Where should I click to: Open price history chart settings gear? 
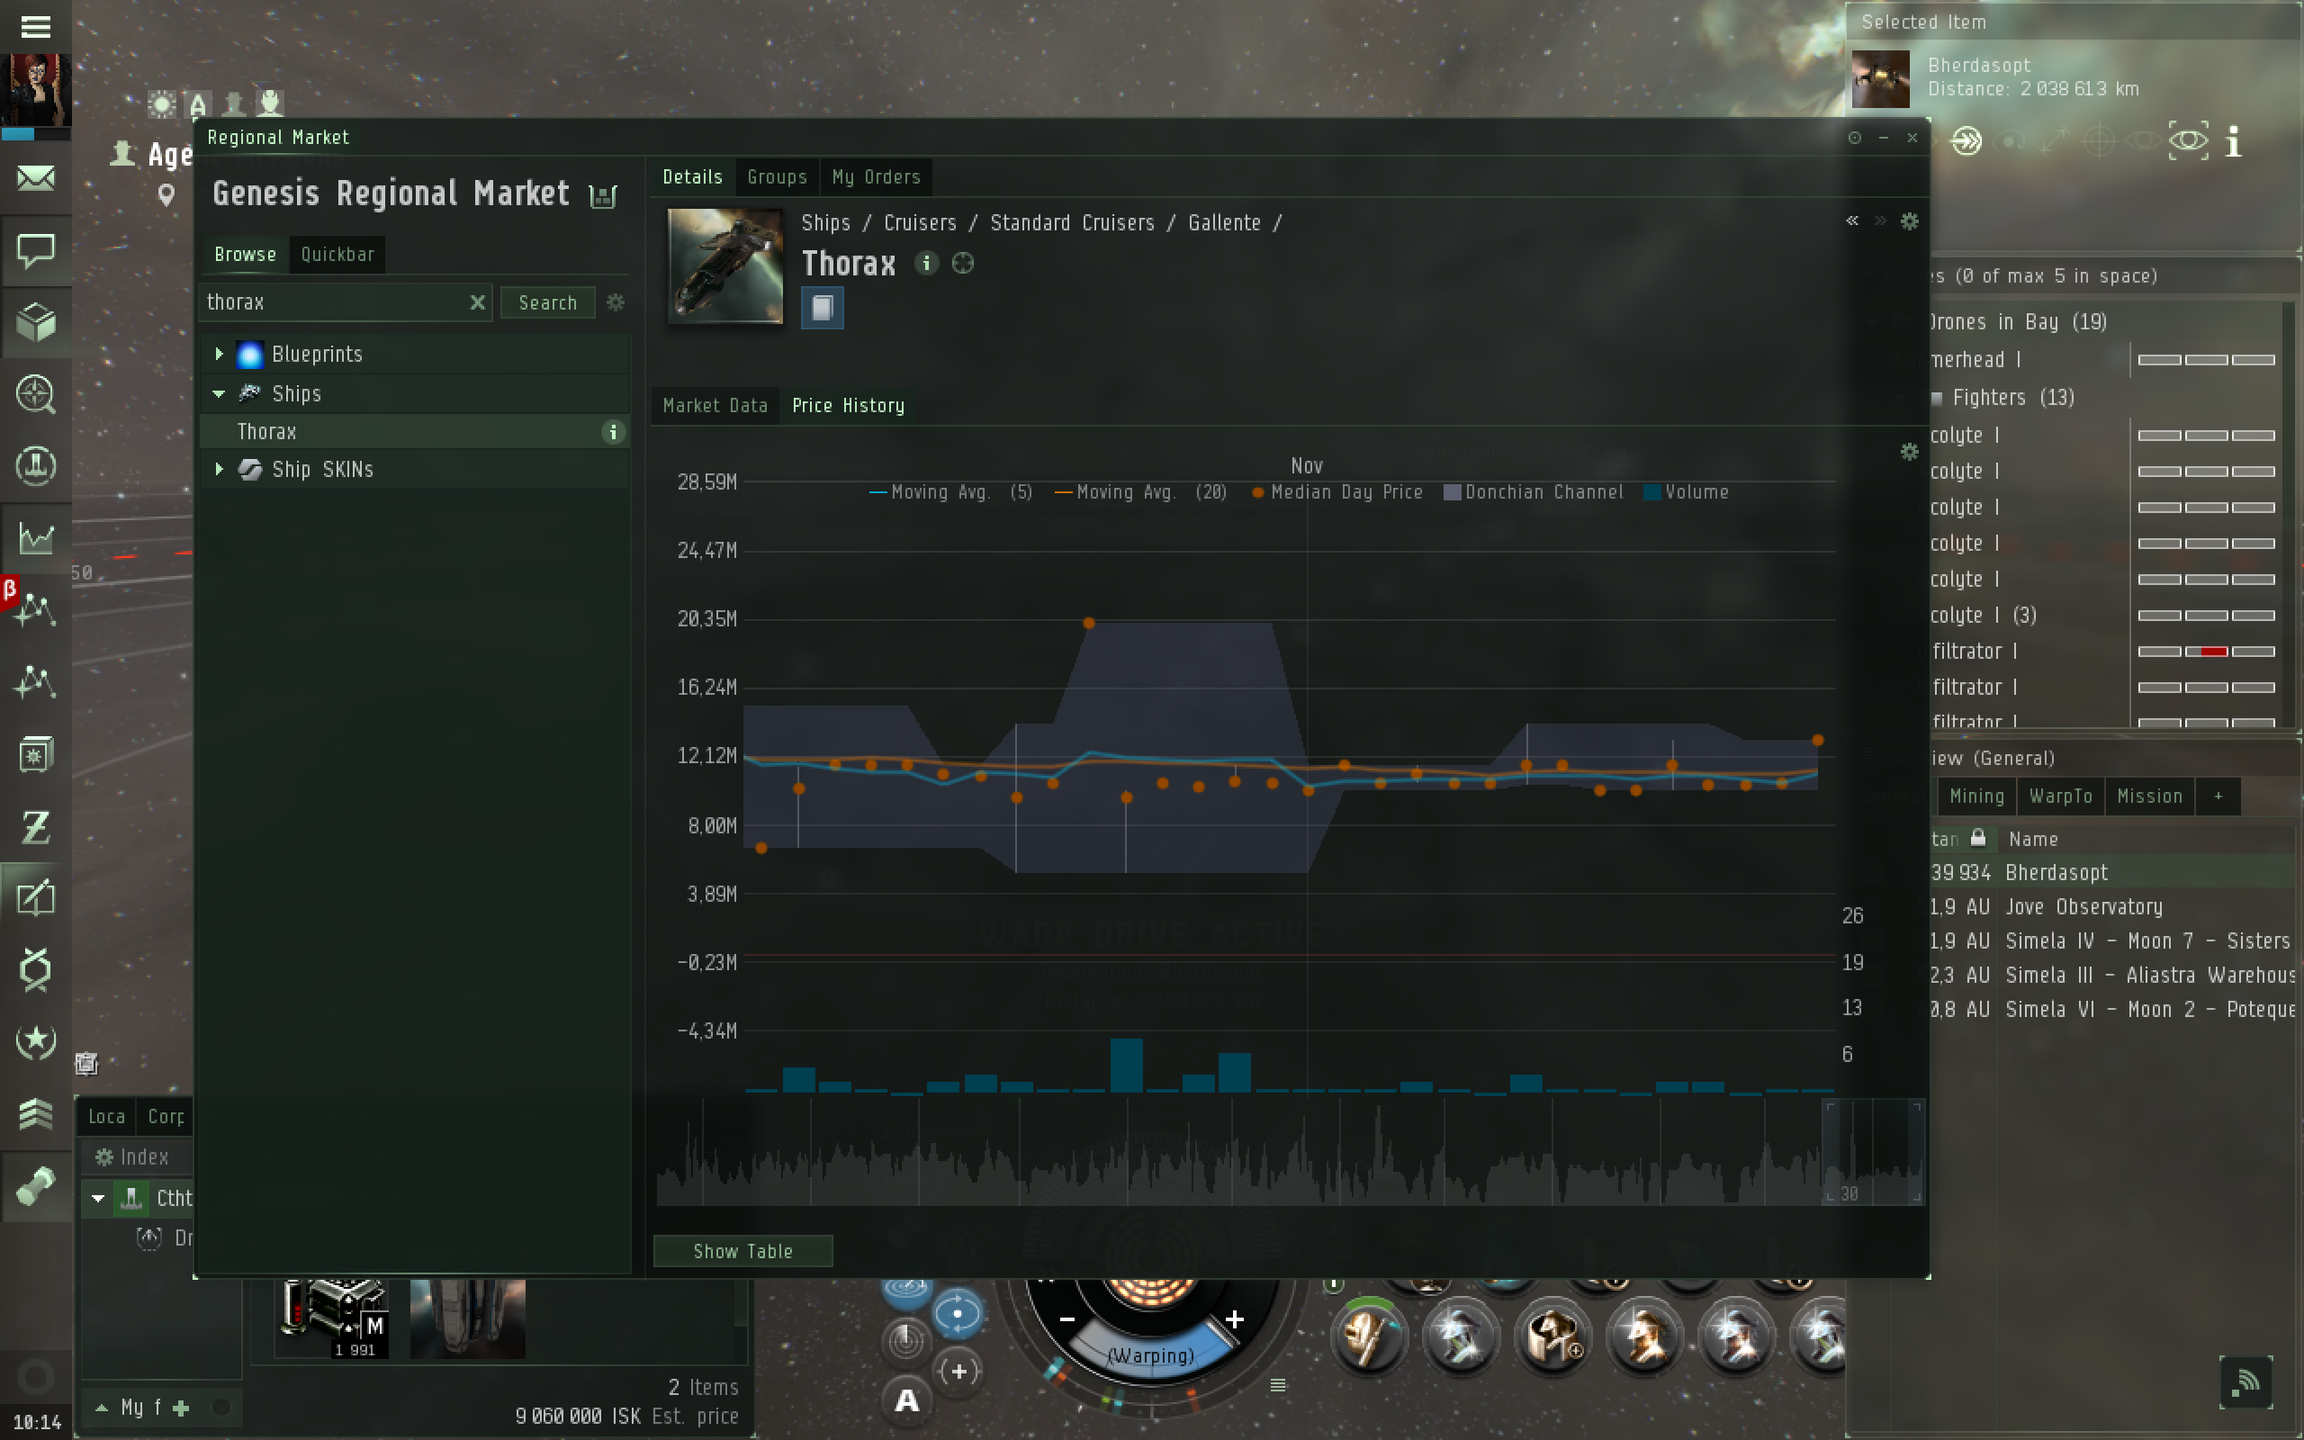[1909, 452]
